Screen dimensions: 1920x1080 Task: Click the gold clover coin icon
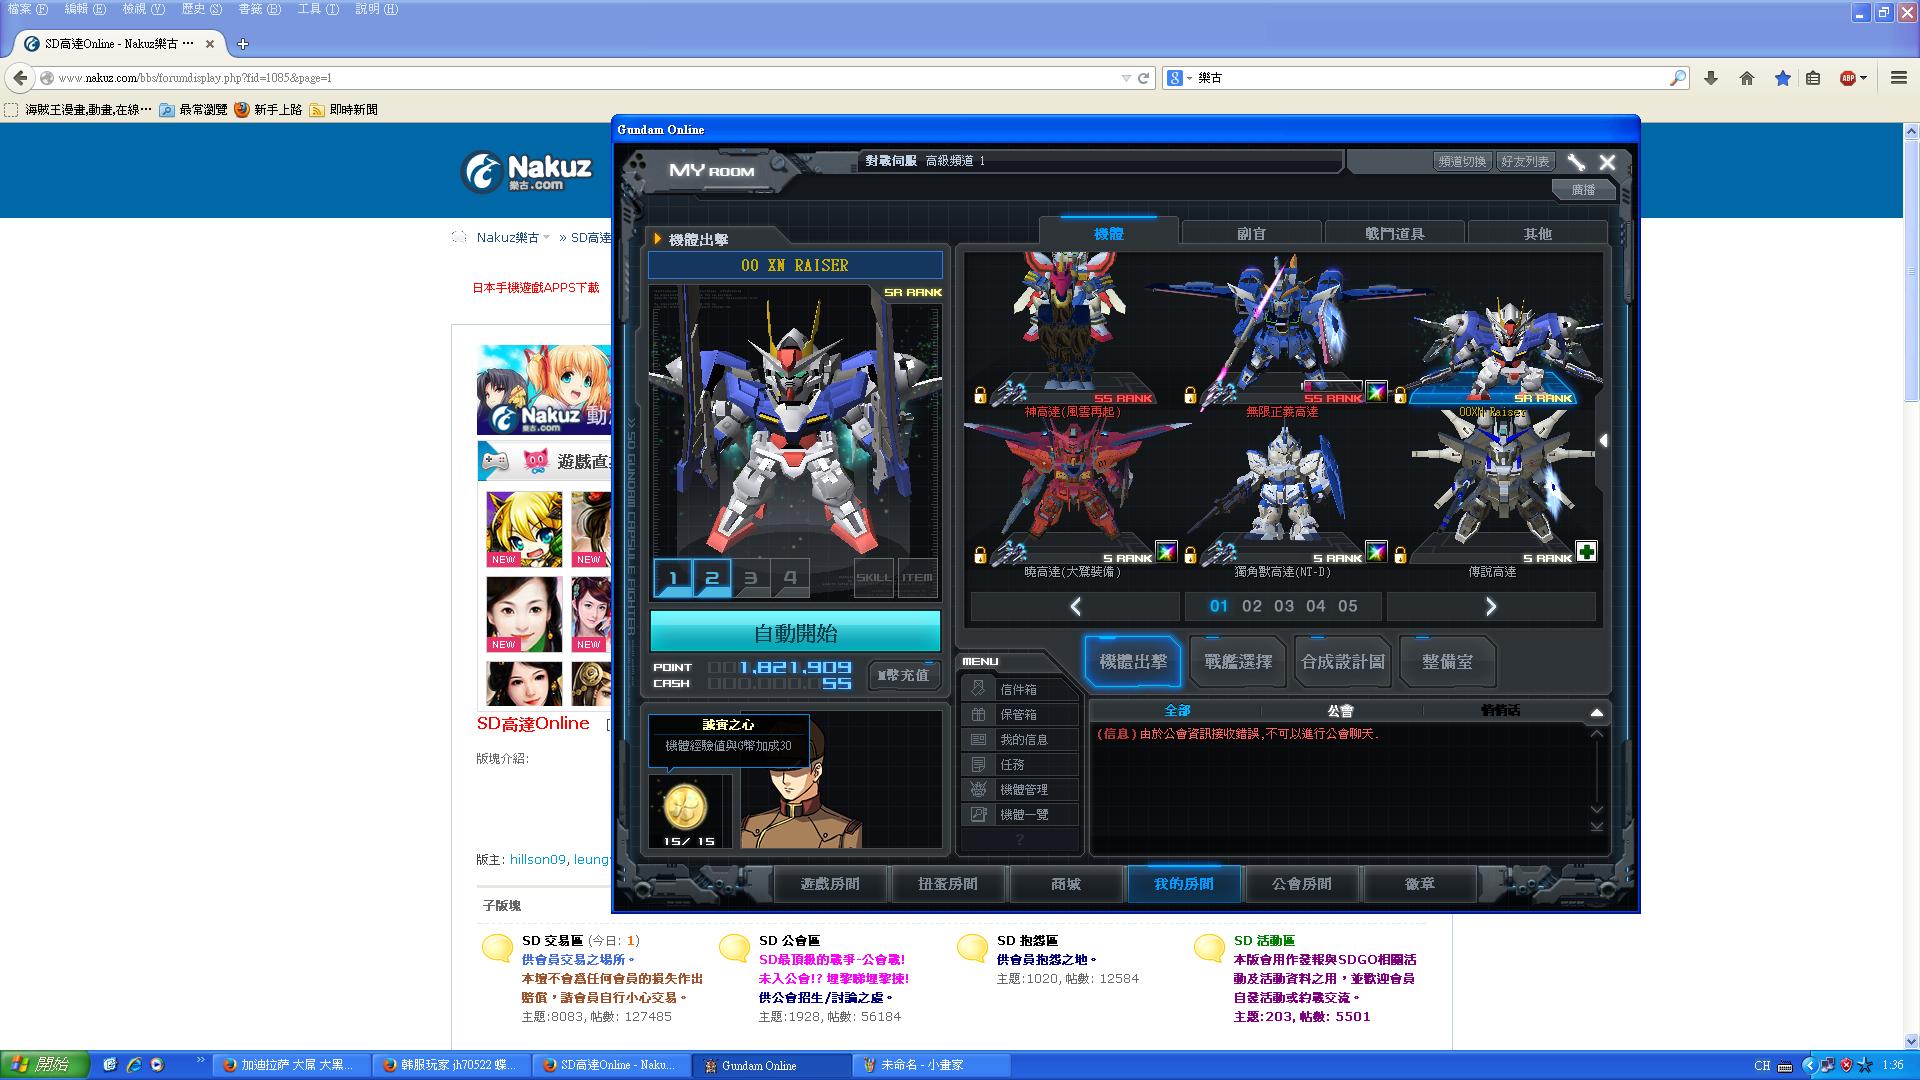click(685, 806)
